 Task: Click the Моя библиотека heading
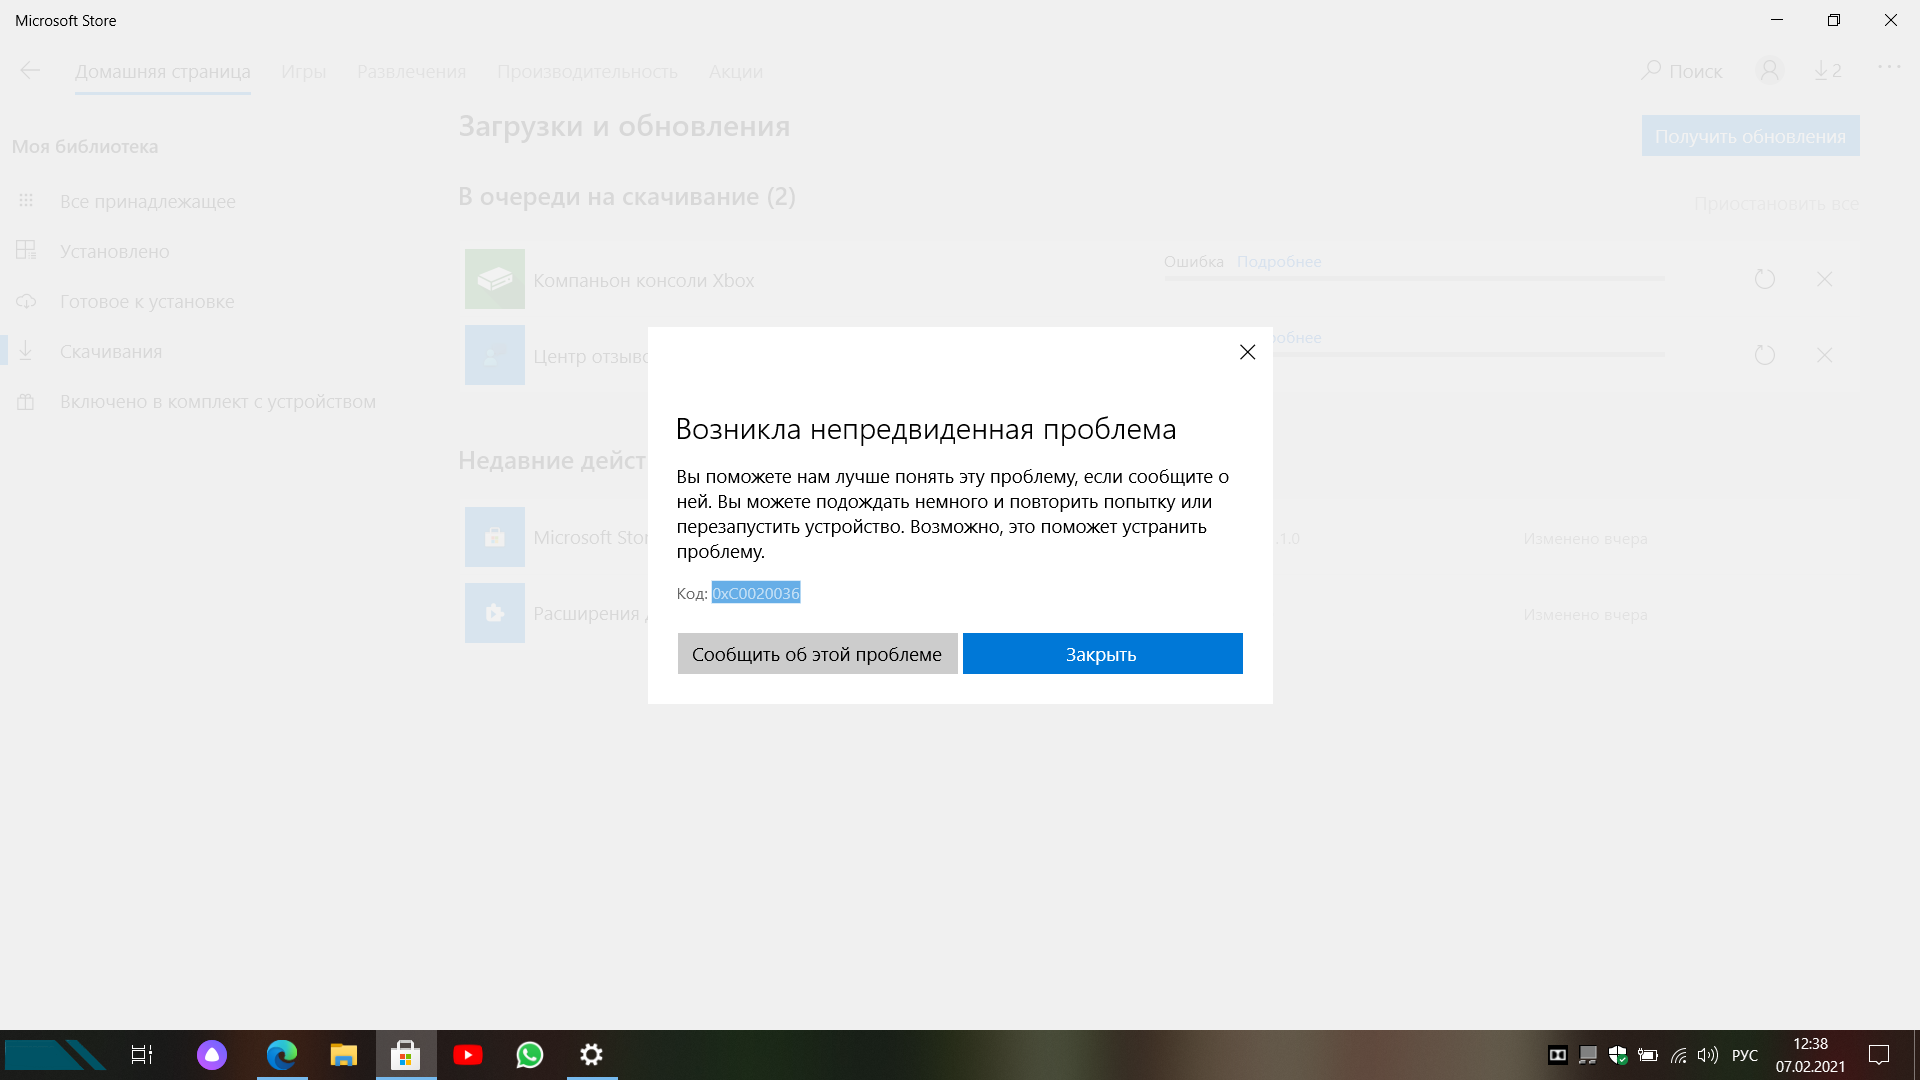pyautogui.click(x=85, y=146)
